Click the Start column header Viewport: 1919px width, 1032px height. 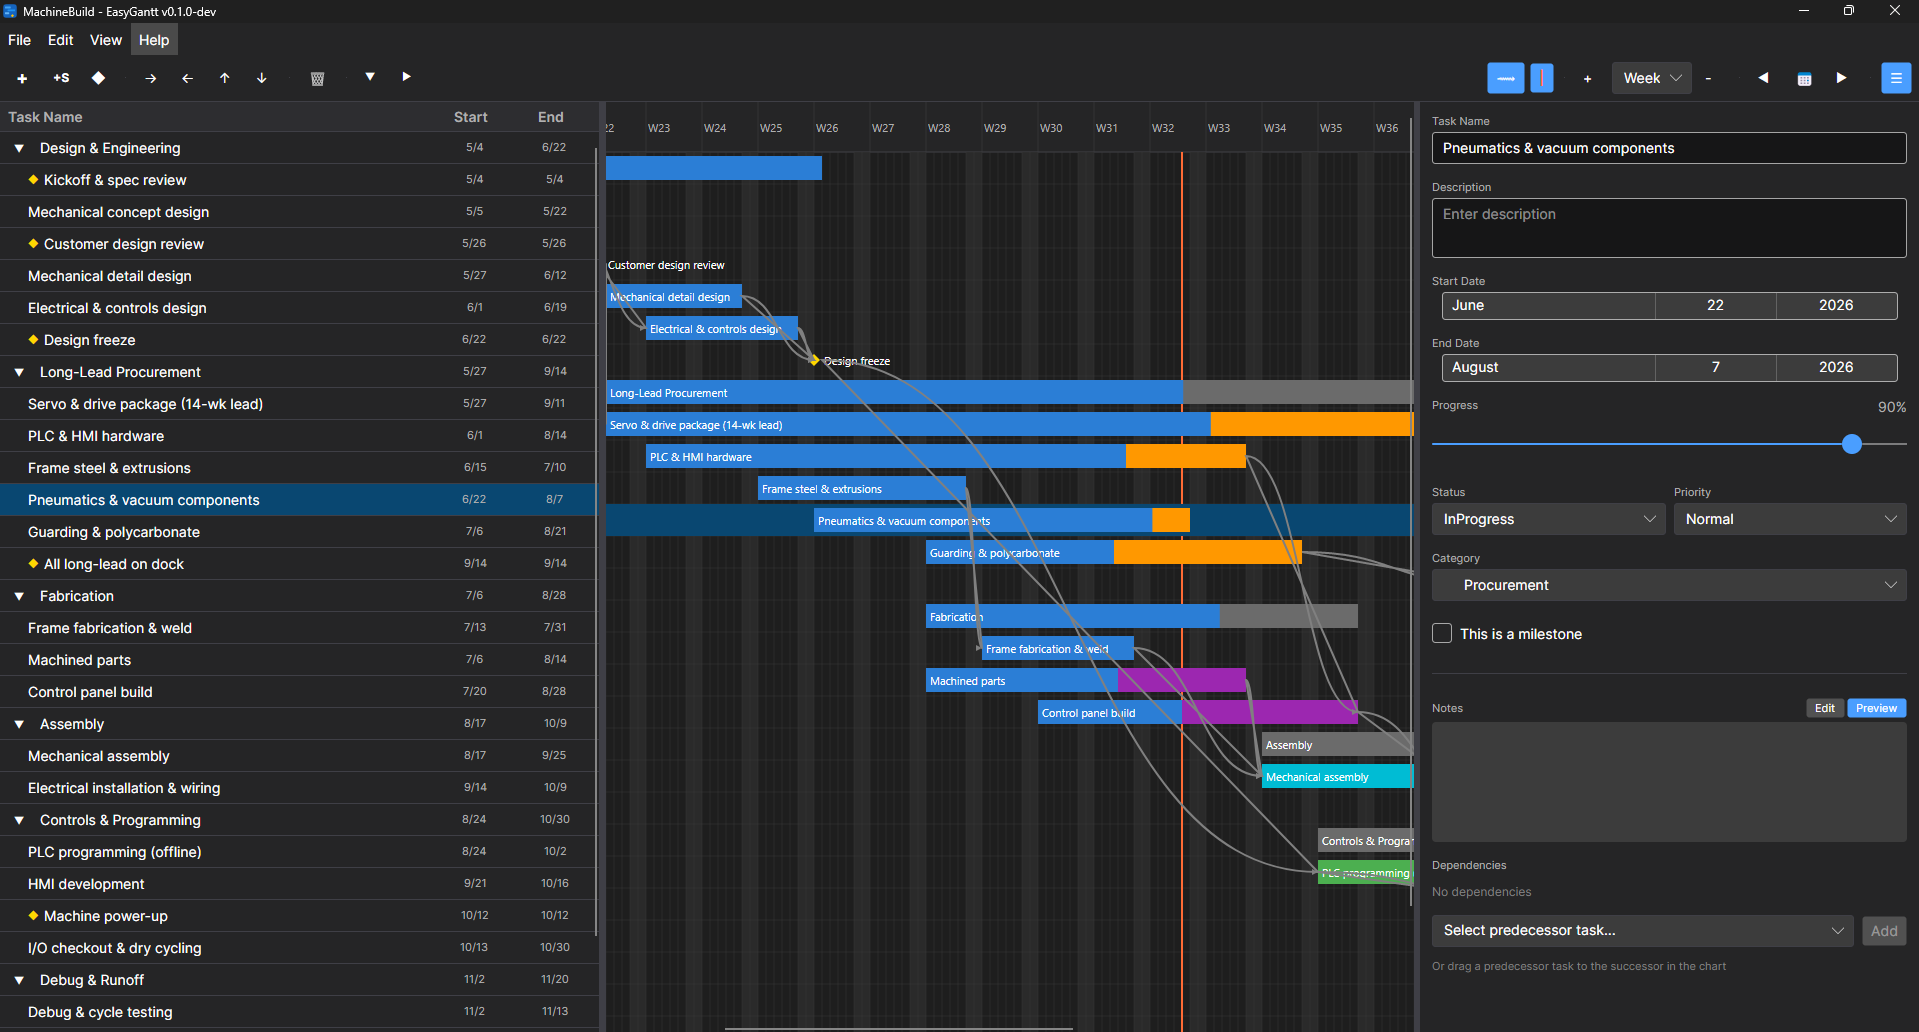pyautogui.click(x=470, y=117)
